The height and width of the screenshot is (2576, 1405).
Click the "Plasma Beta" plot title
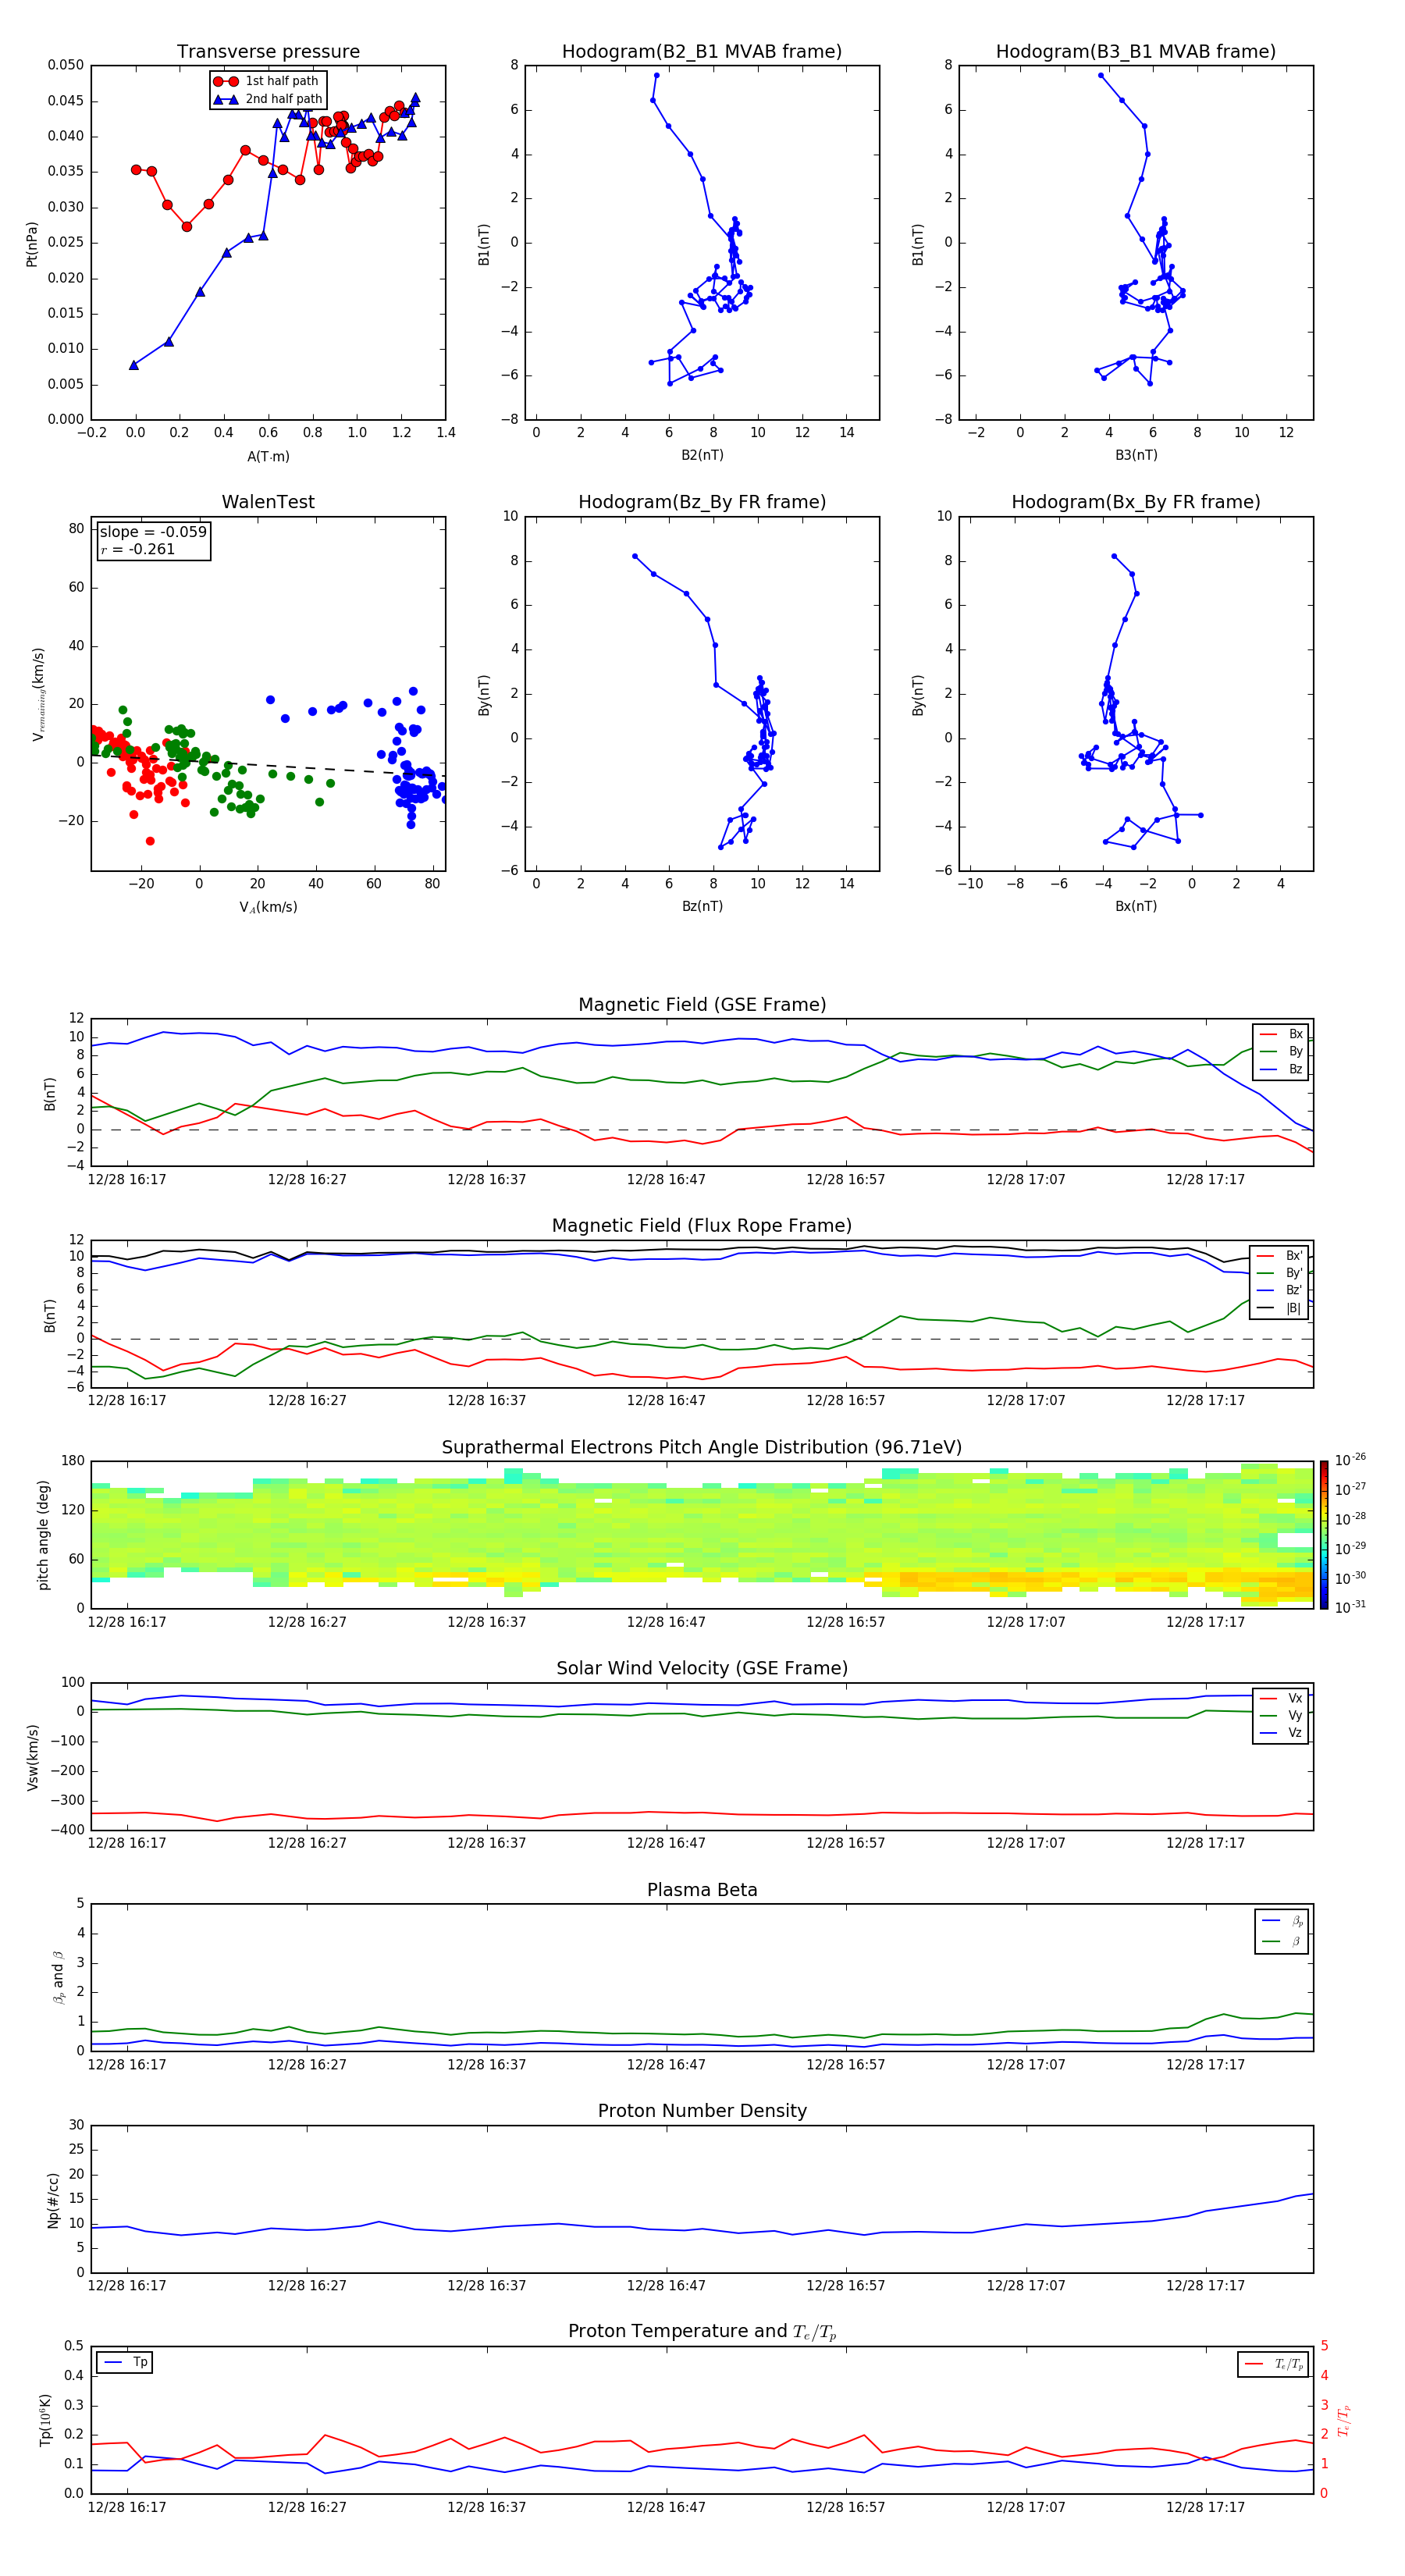pos(702,1890)
